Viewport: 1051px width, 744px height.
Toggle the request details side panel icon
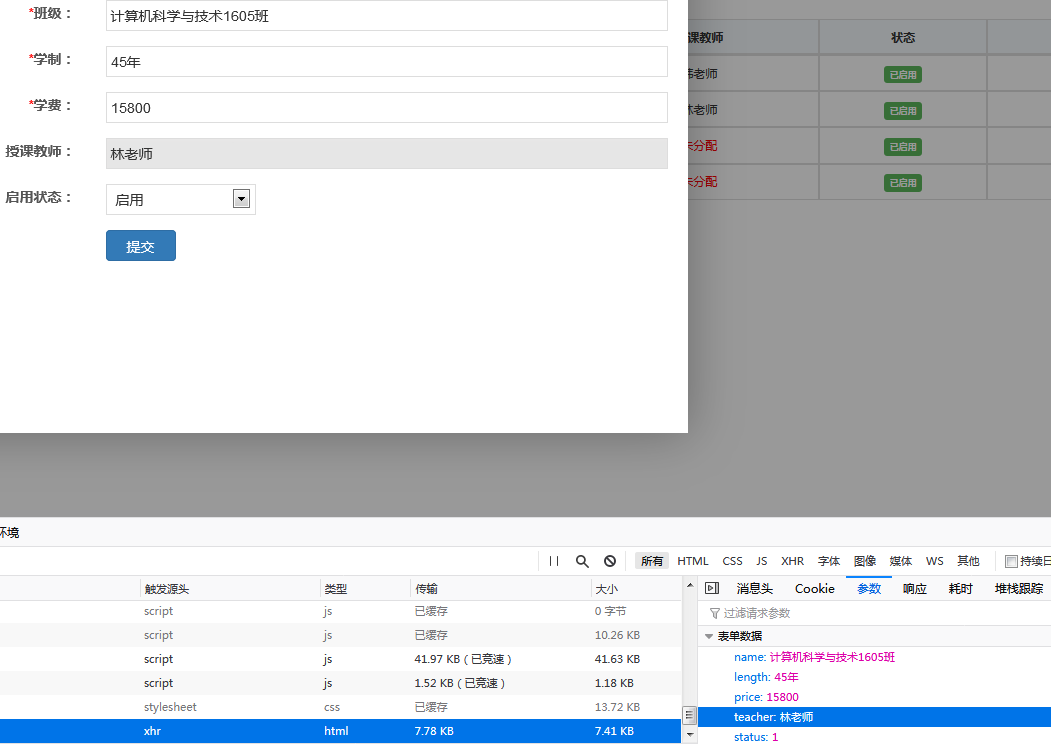coord(712,588)
